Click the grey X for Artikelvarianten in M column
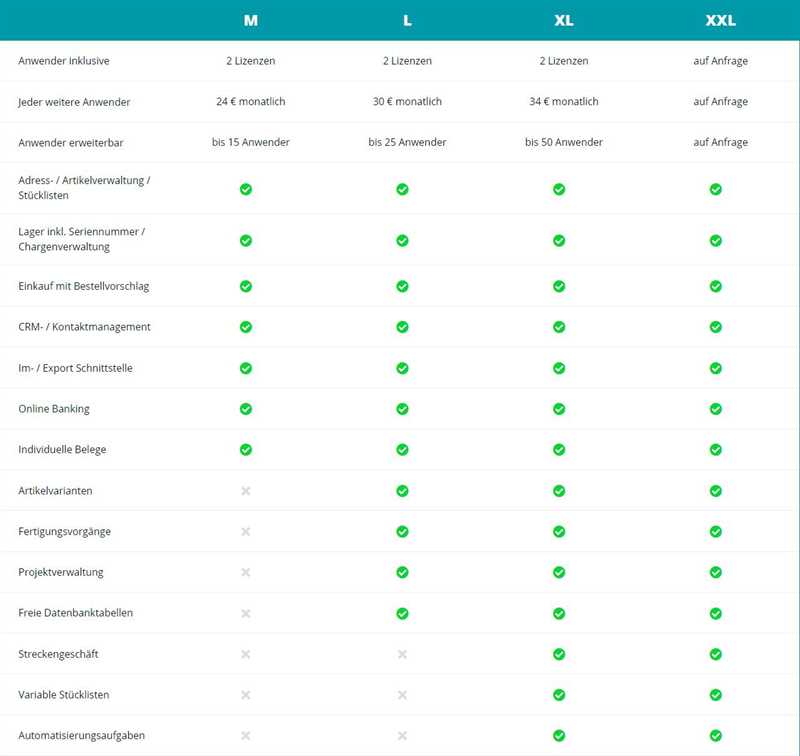The height and width of the screenshot is (756, 800). coord(246,491)
